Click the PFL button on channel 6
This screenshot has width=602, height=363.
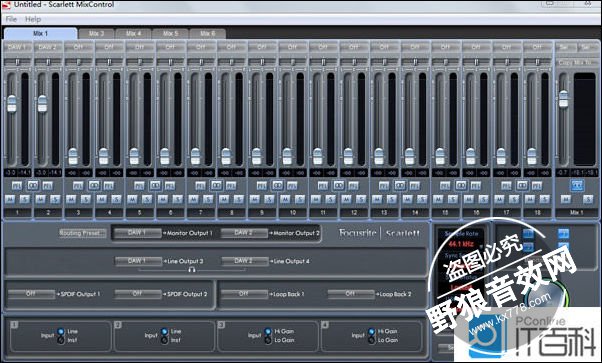[x=170, y=186]
